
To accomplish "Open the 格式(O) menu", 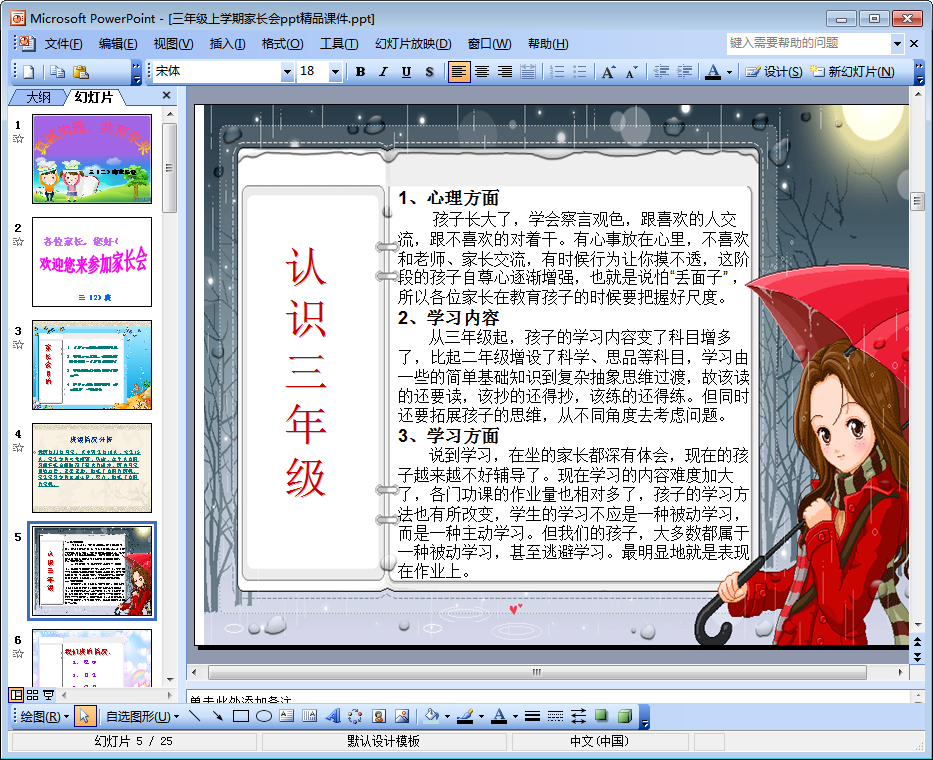I will tap(283, 44).
